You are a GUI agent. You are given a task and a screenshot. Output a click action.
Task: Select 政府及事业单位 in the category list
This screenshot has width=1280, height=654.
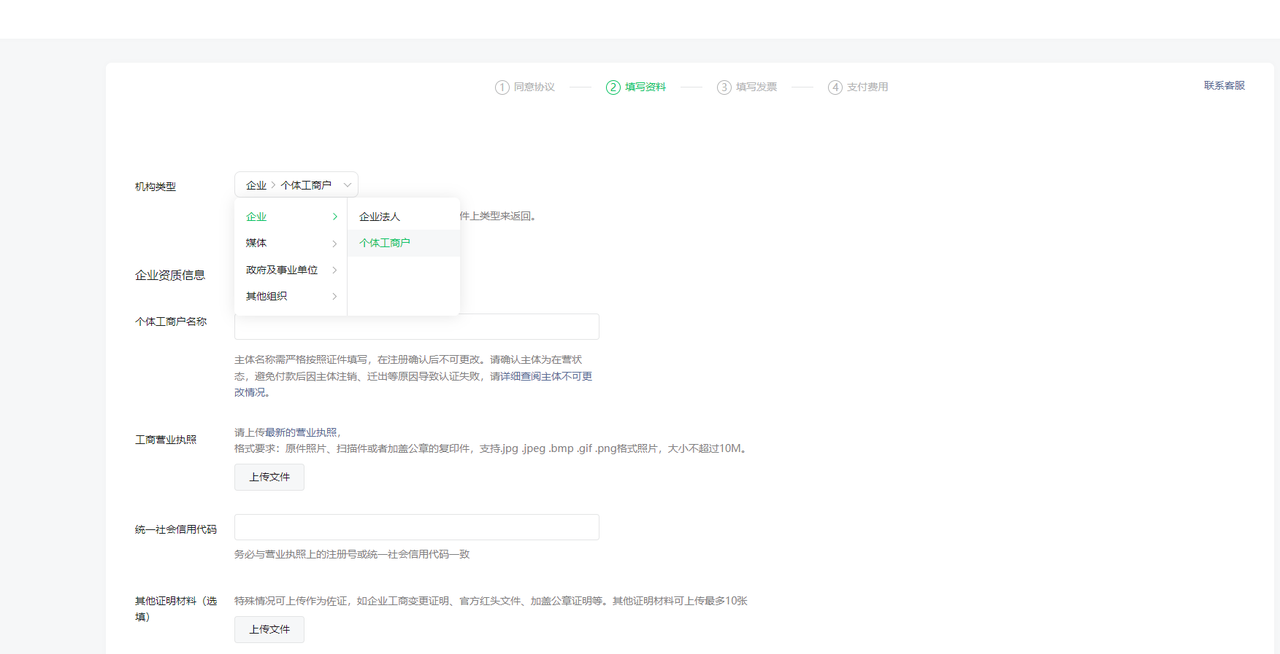(282, 270)
